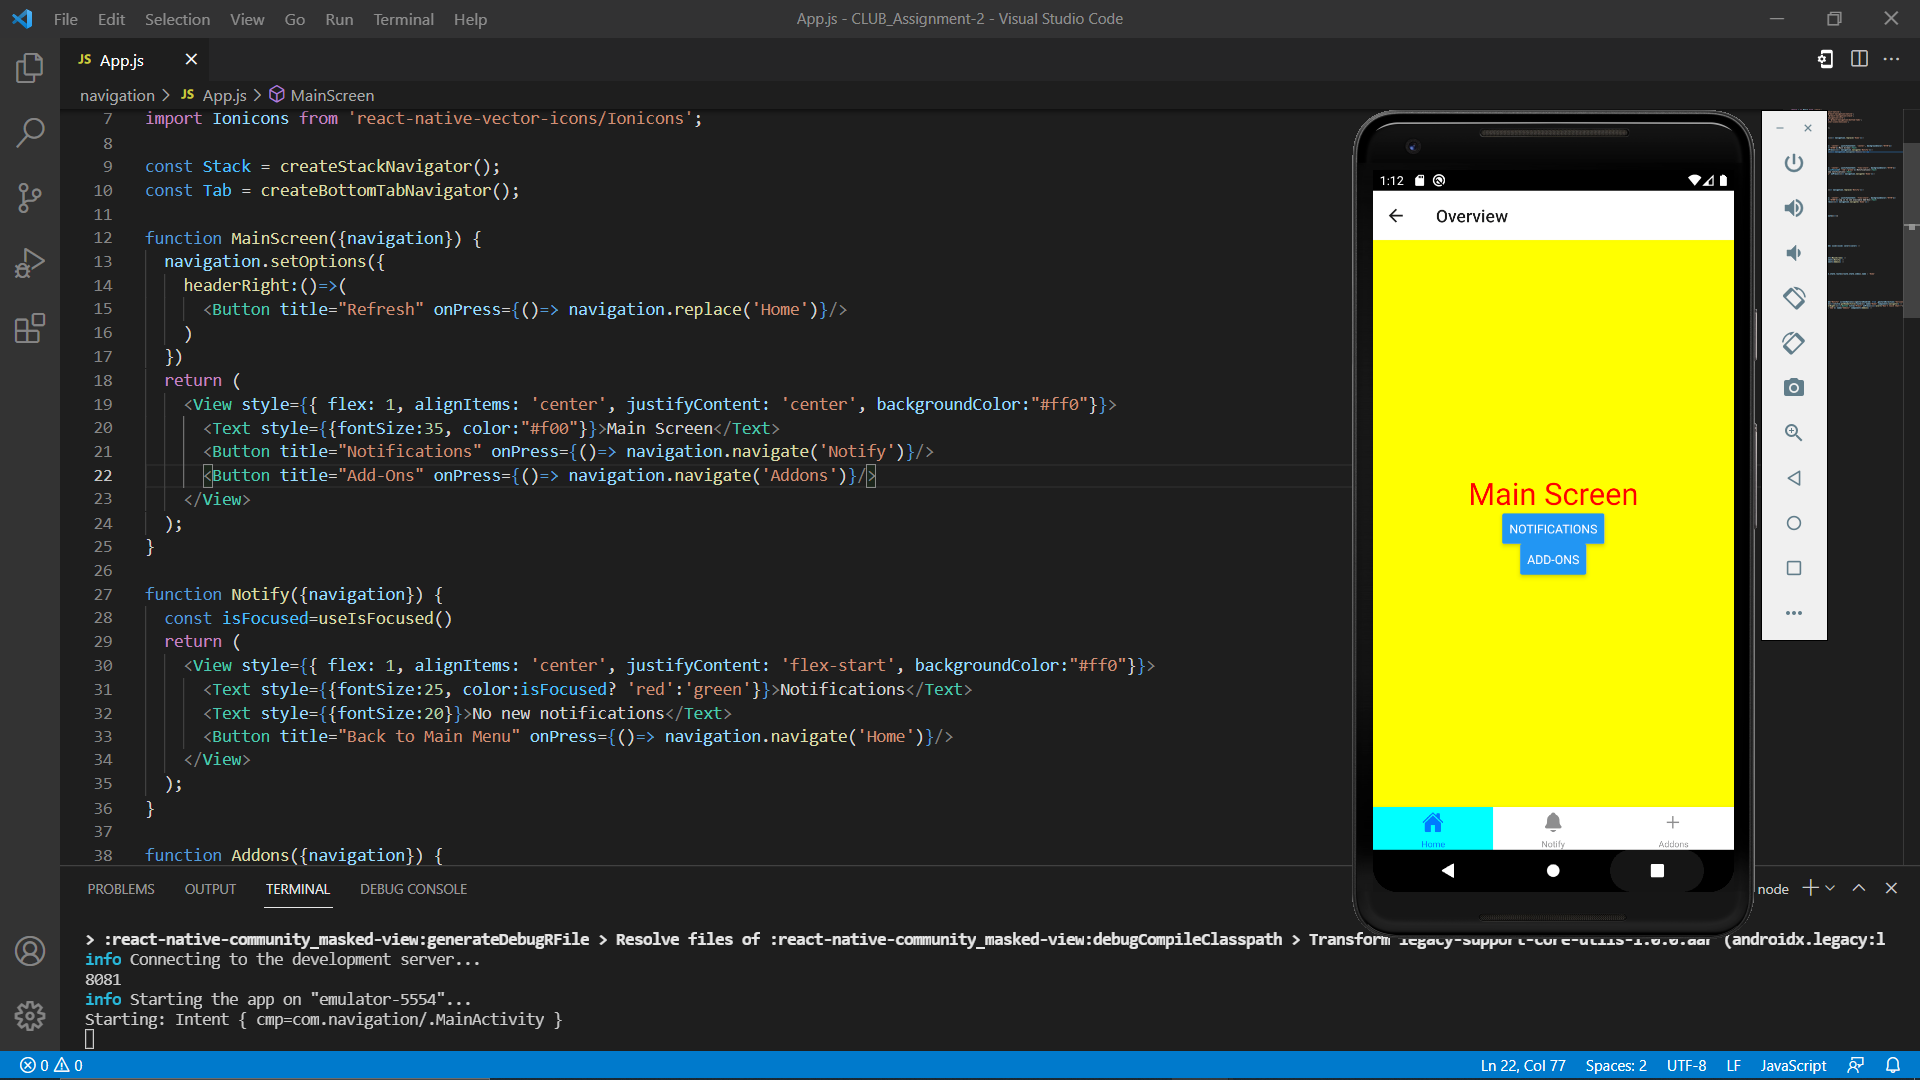This screenshot has height=1080, width=1920.
Task: Open the Run and Debug view
Action: pos(29,262)
